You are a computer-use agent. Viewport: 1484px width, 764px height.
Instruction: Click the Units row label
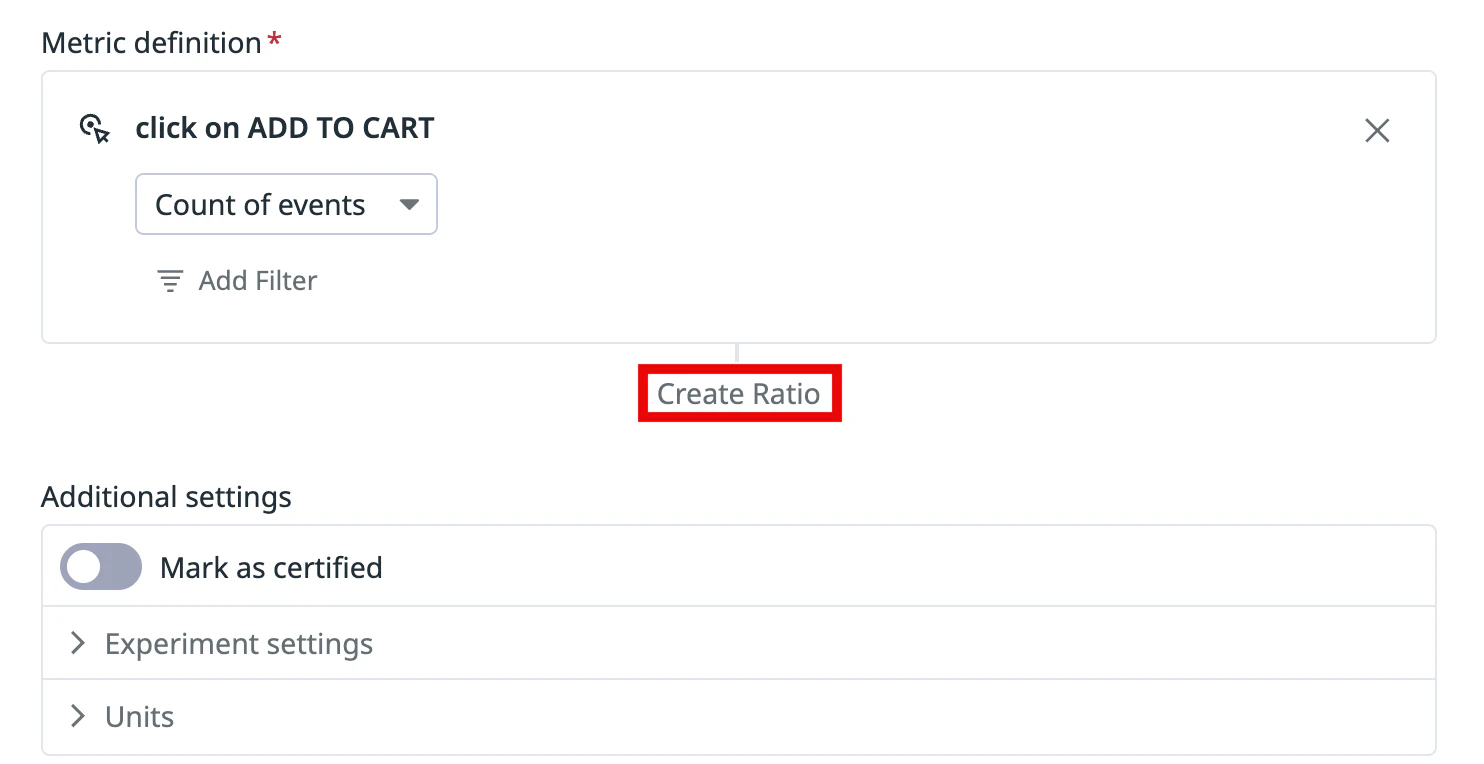tap(140, 717)
